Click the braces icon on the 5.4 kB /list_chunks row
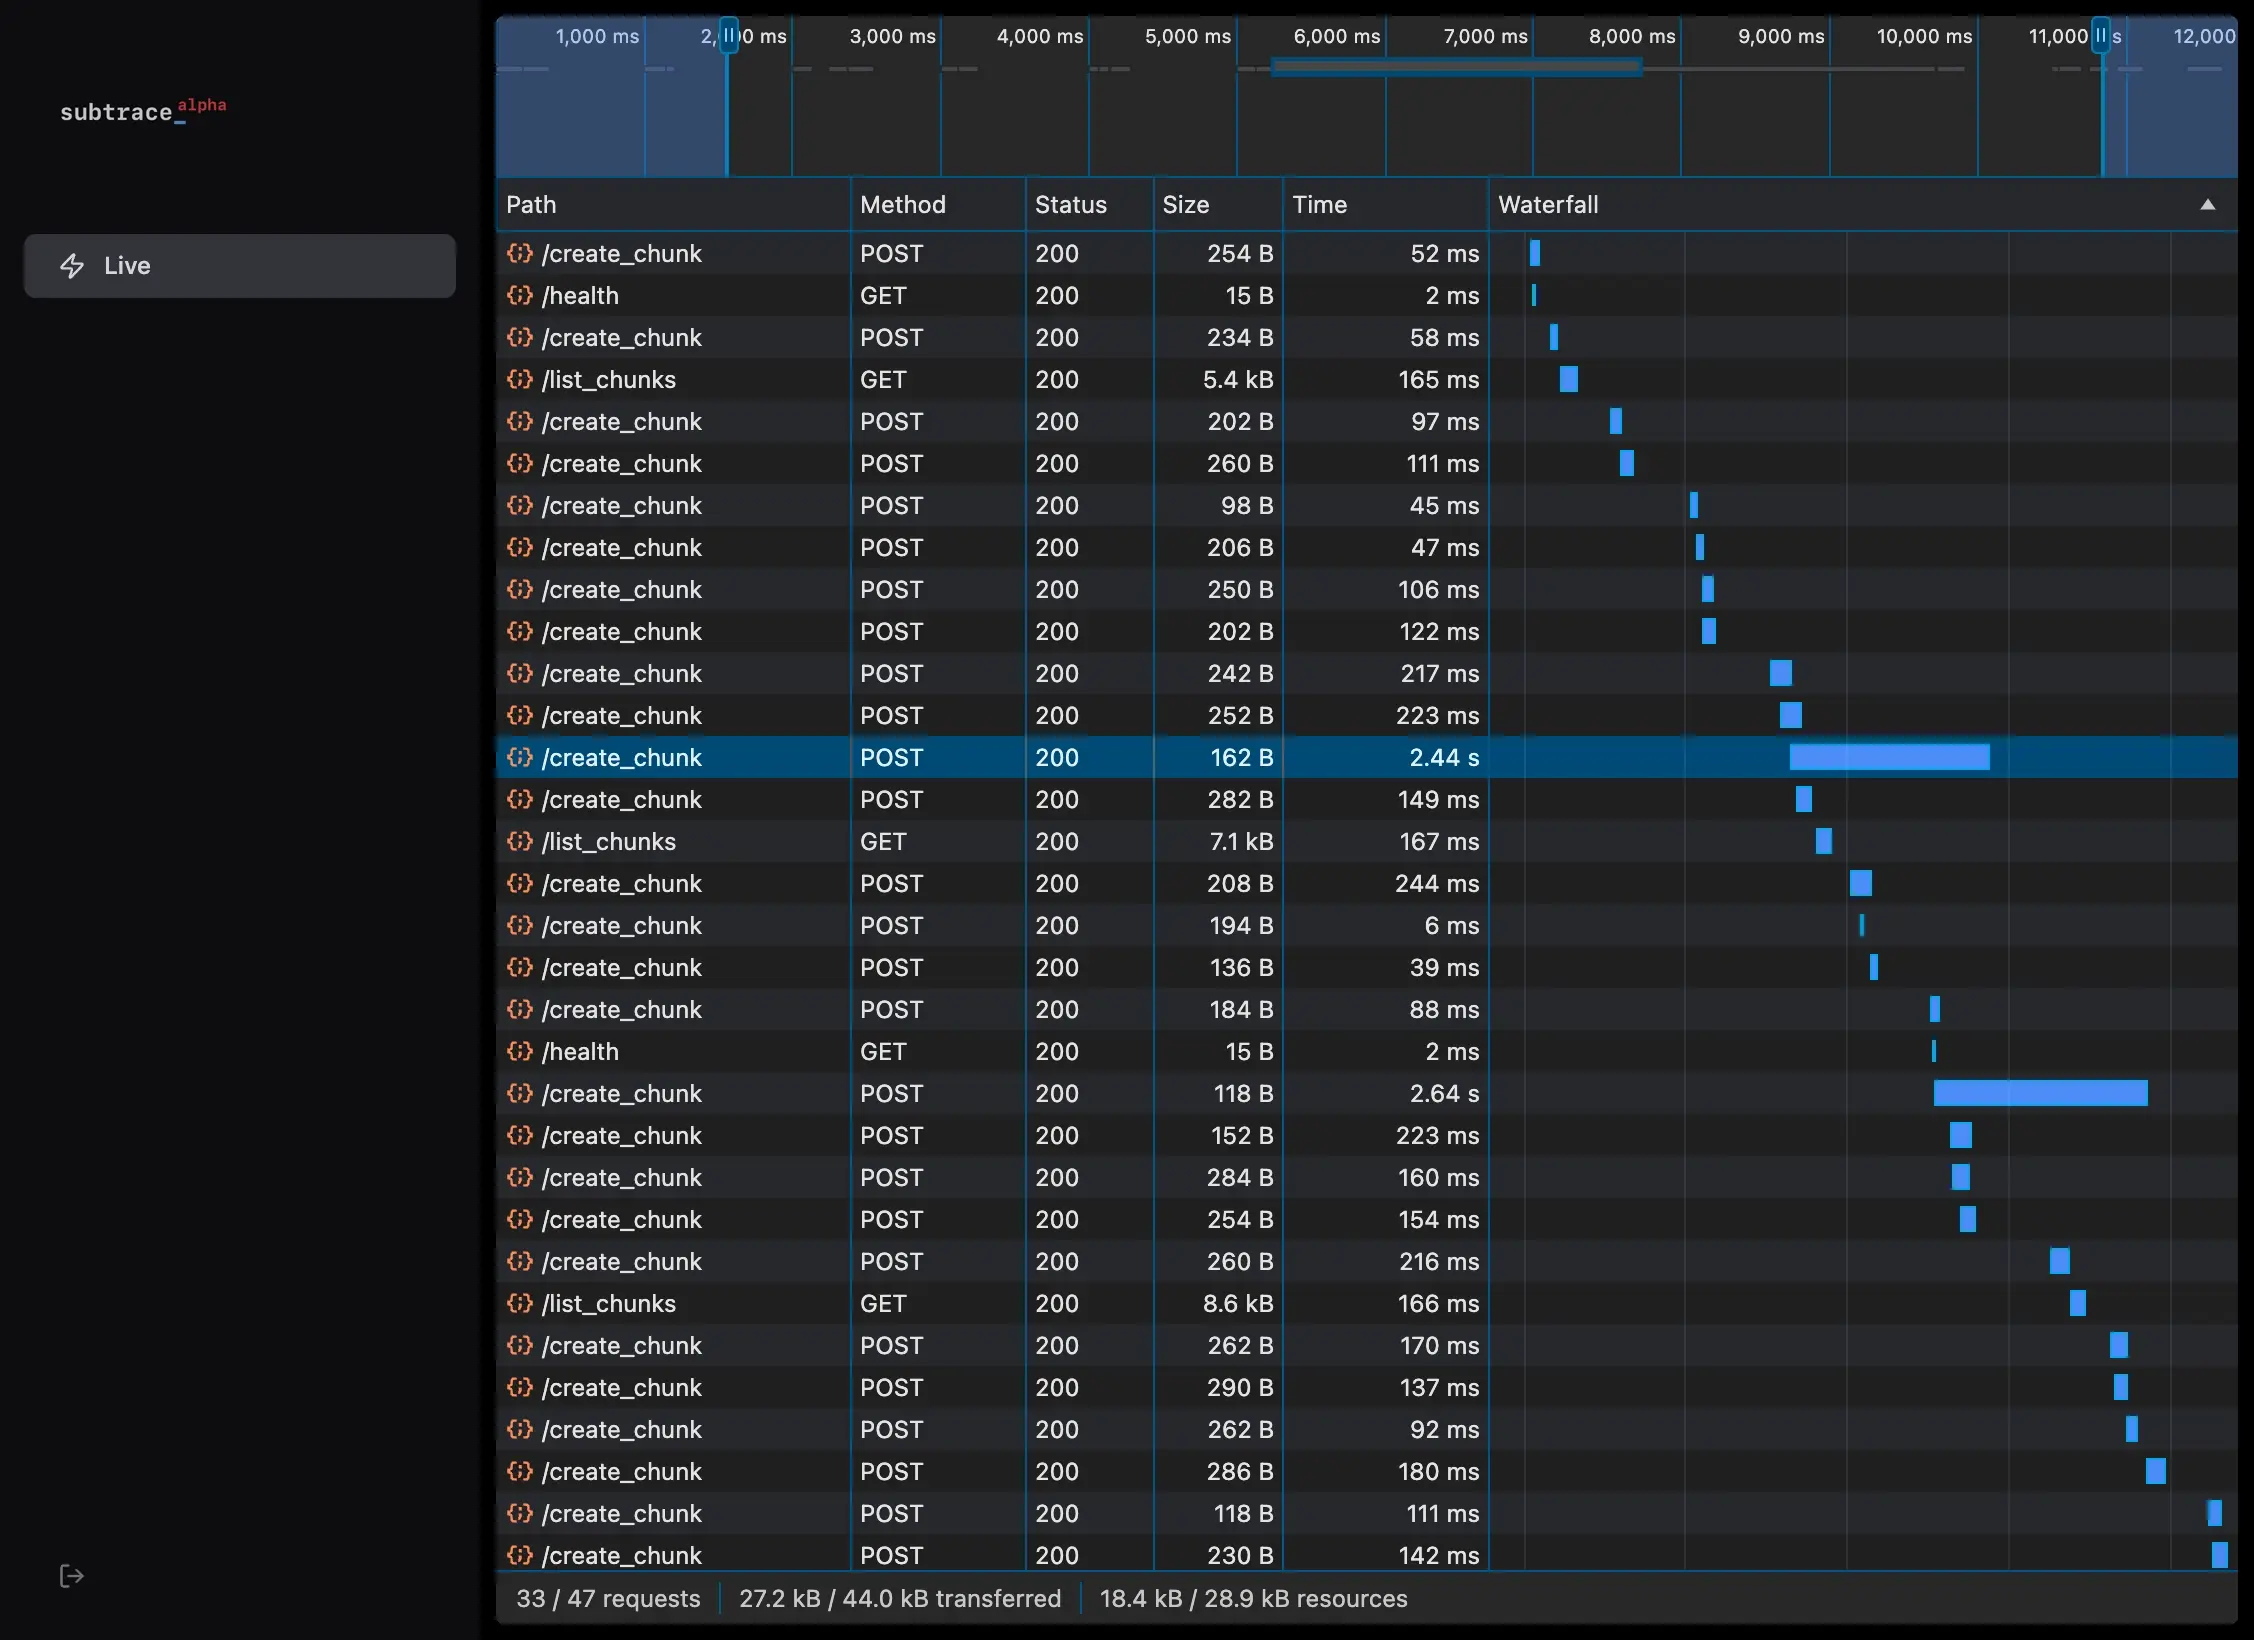2254x1640 pixels. pos(519,379)
